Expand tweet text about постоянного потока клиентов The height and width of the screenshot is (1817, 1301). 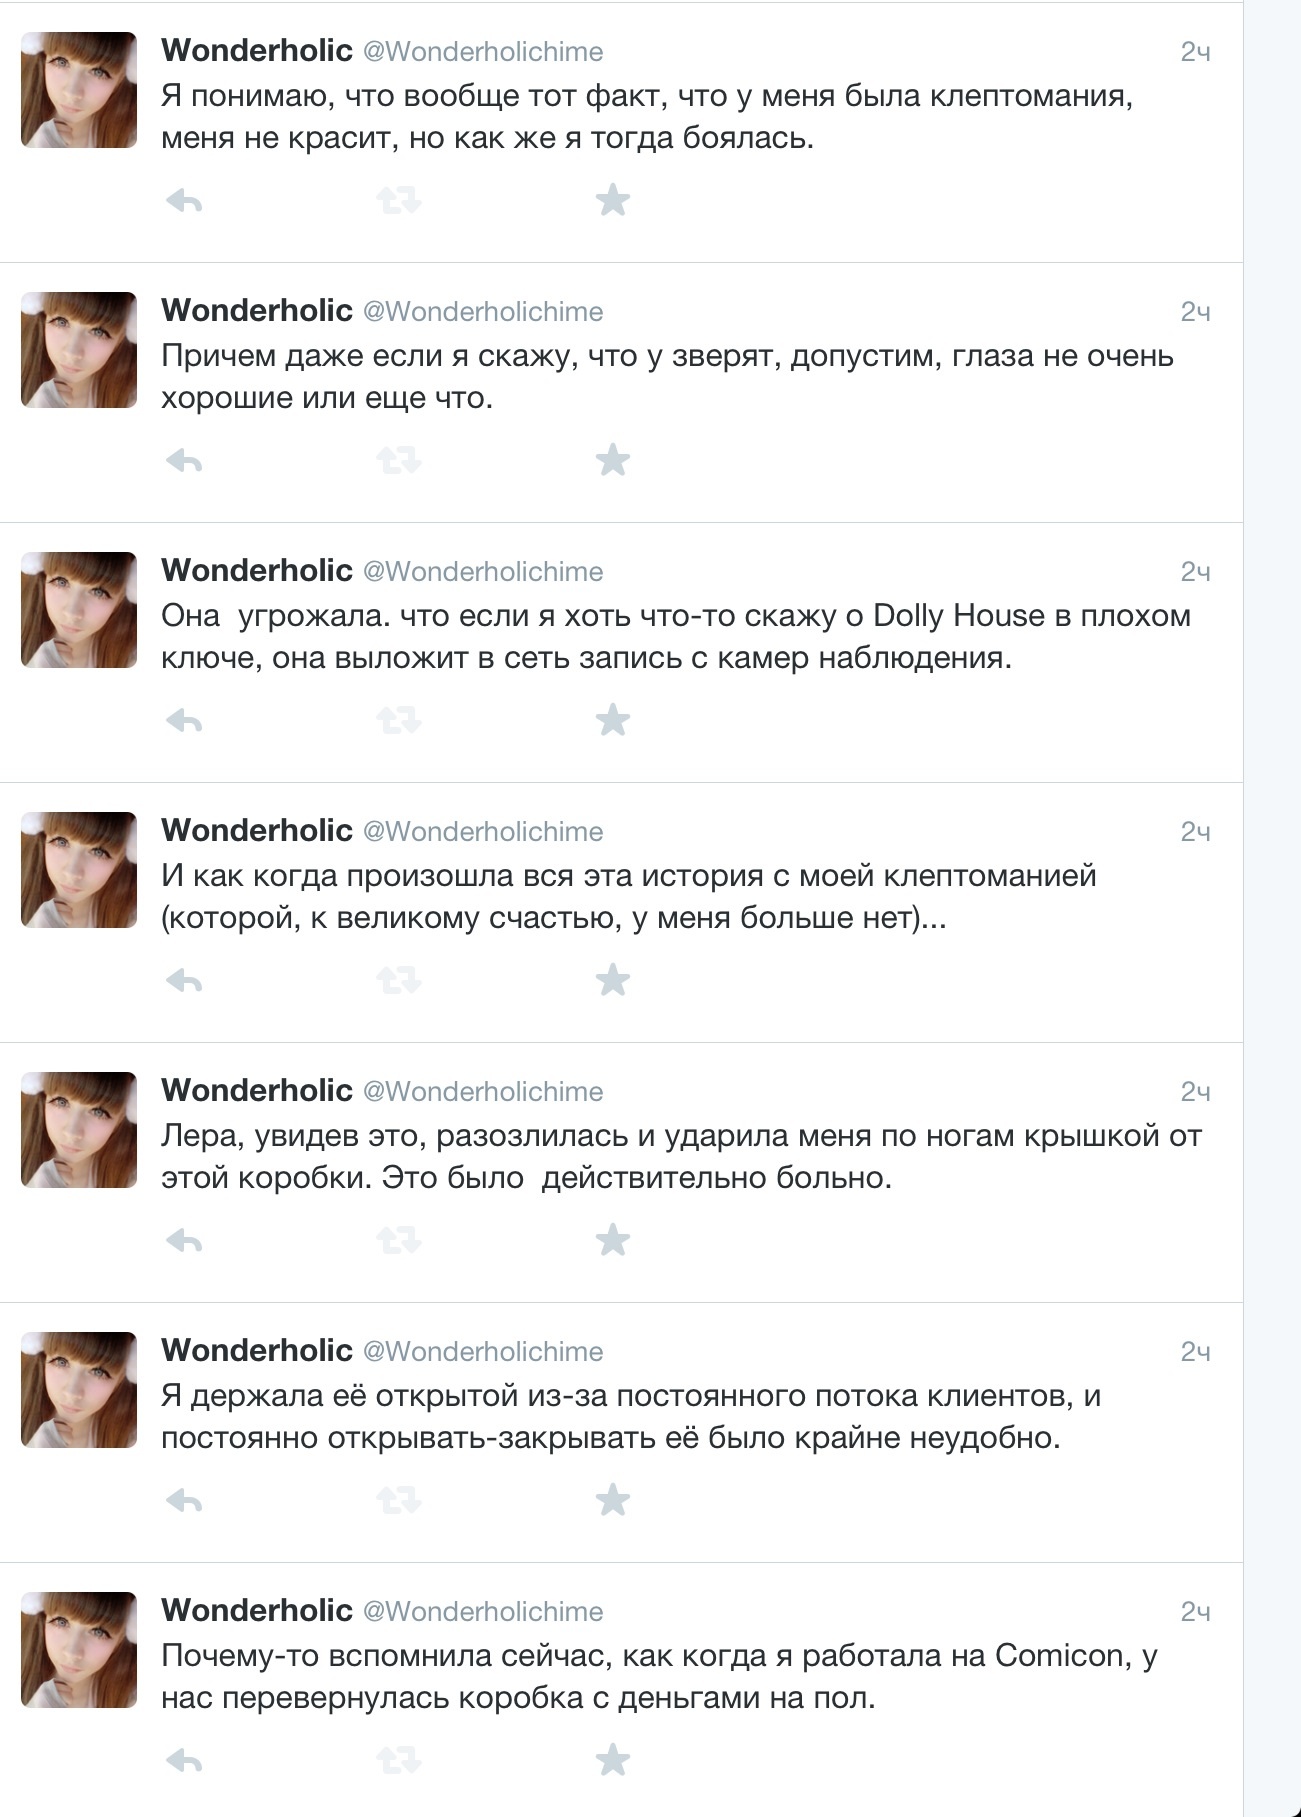pos(631,1417)
